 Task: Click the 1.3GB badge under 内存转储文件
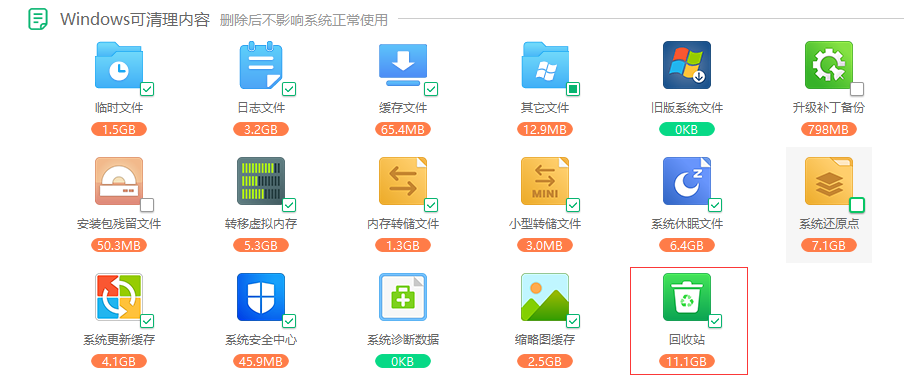[403, 245]
